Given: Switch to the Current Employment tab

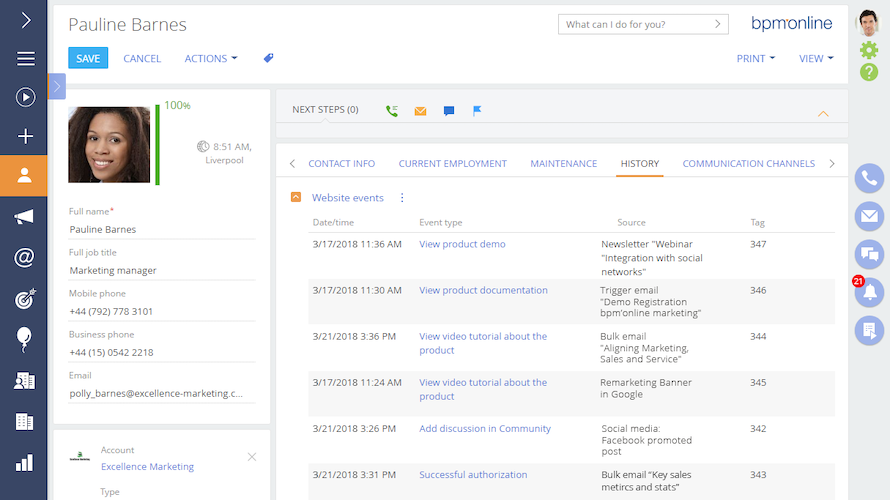Looking at the screenshot, I should coord(452,164).
